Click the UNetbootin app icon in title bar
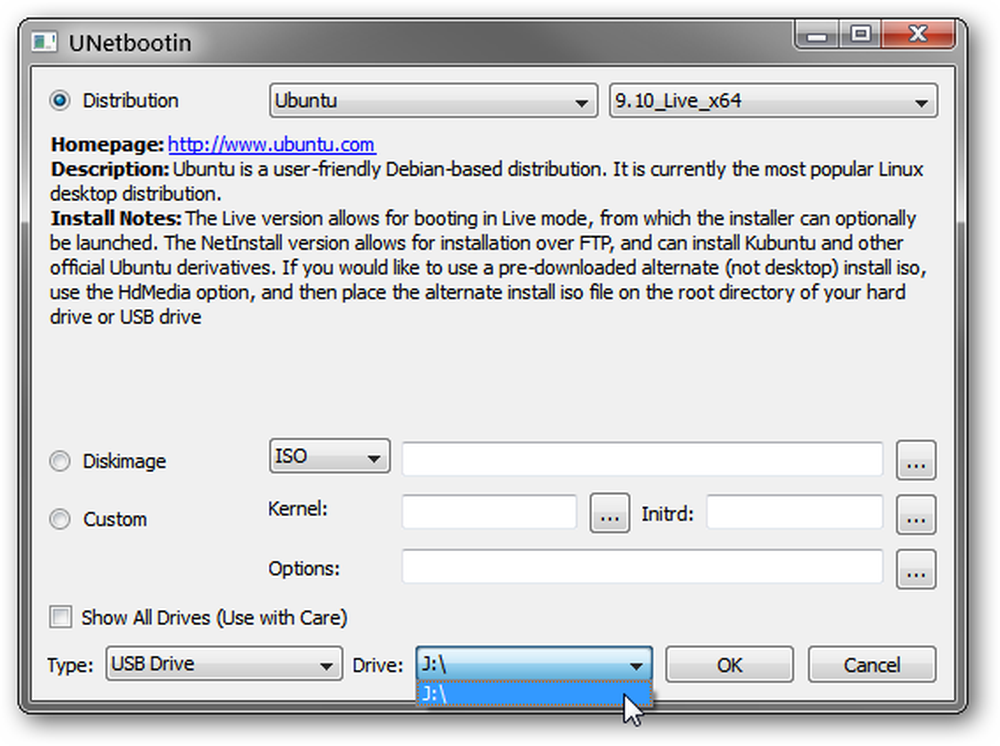 [x=45, y=42]
